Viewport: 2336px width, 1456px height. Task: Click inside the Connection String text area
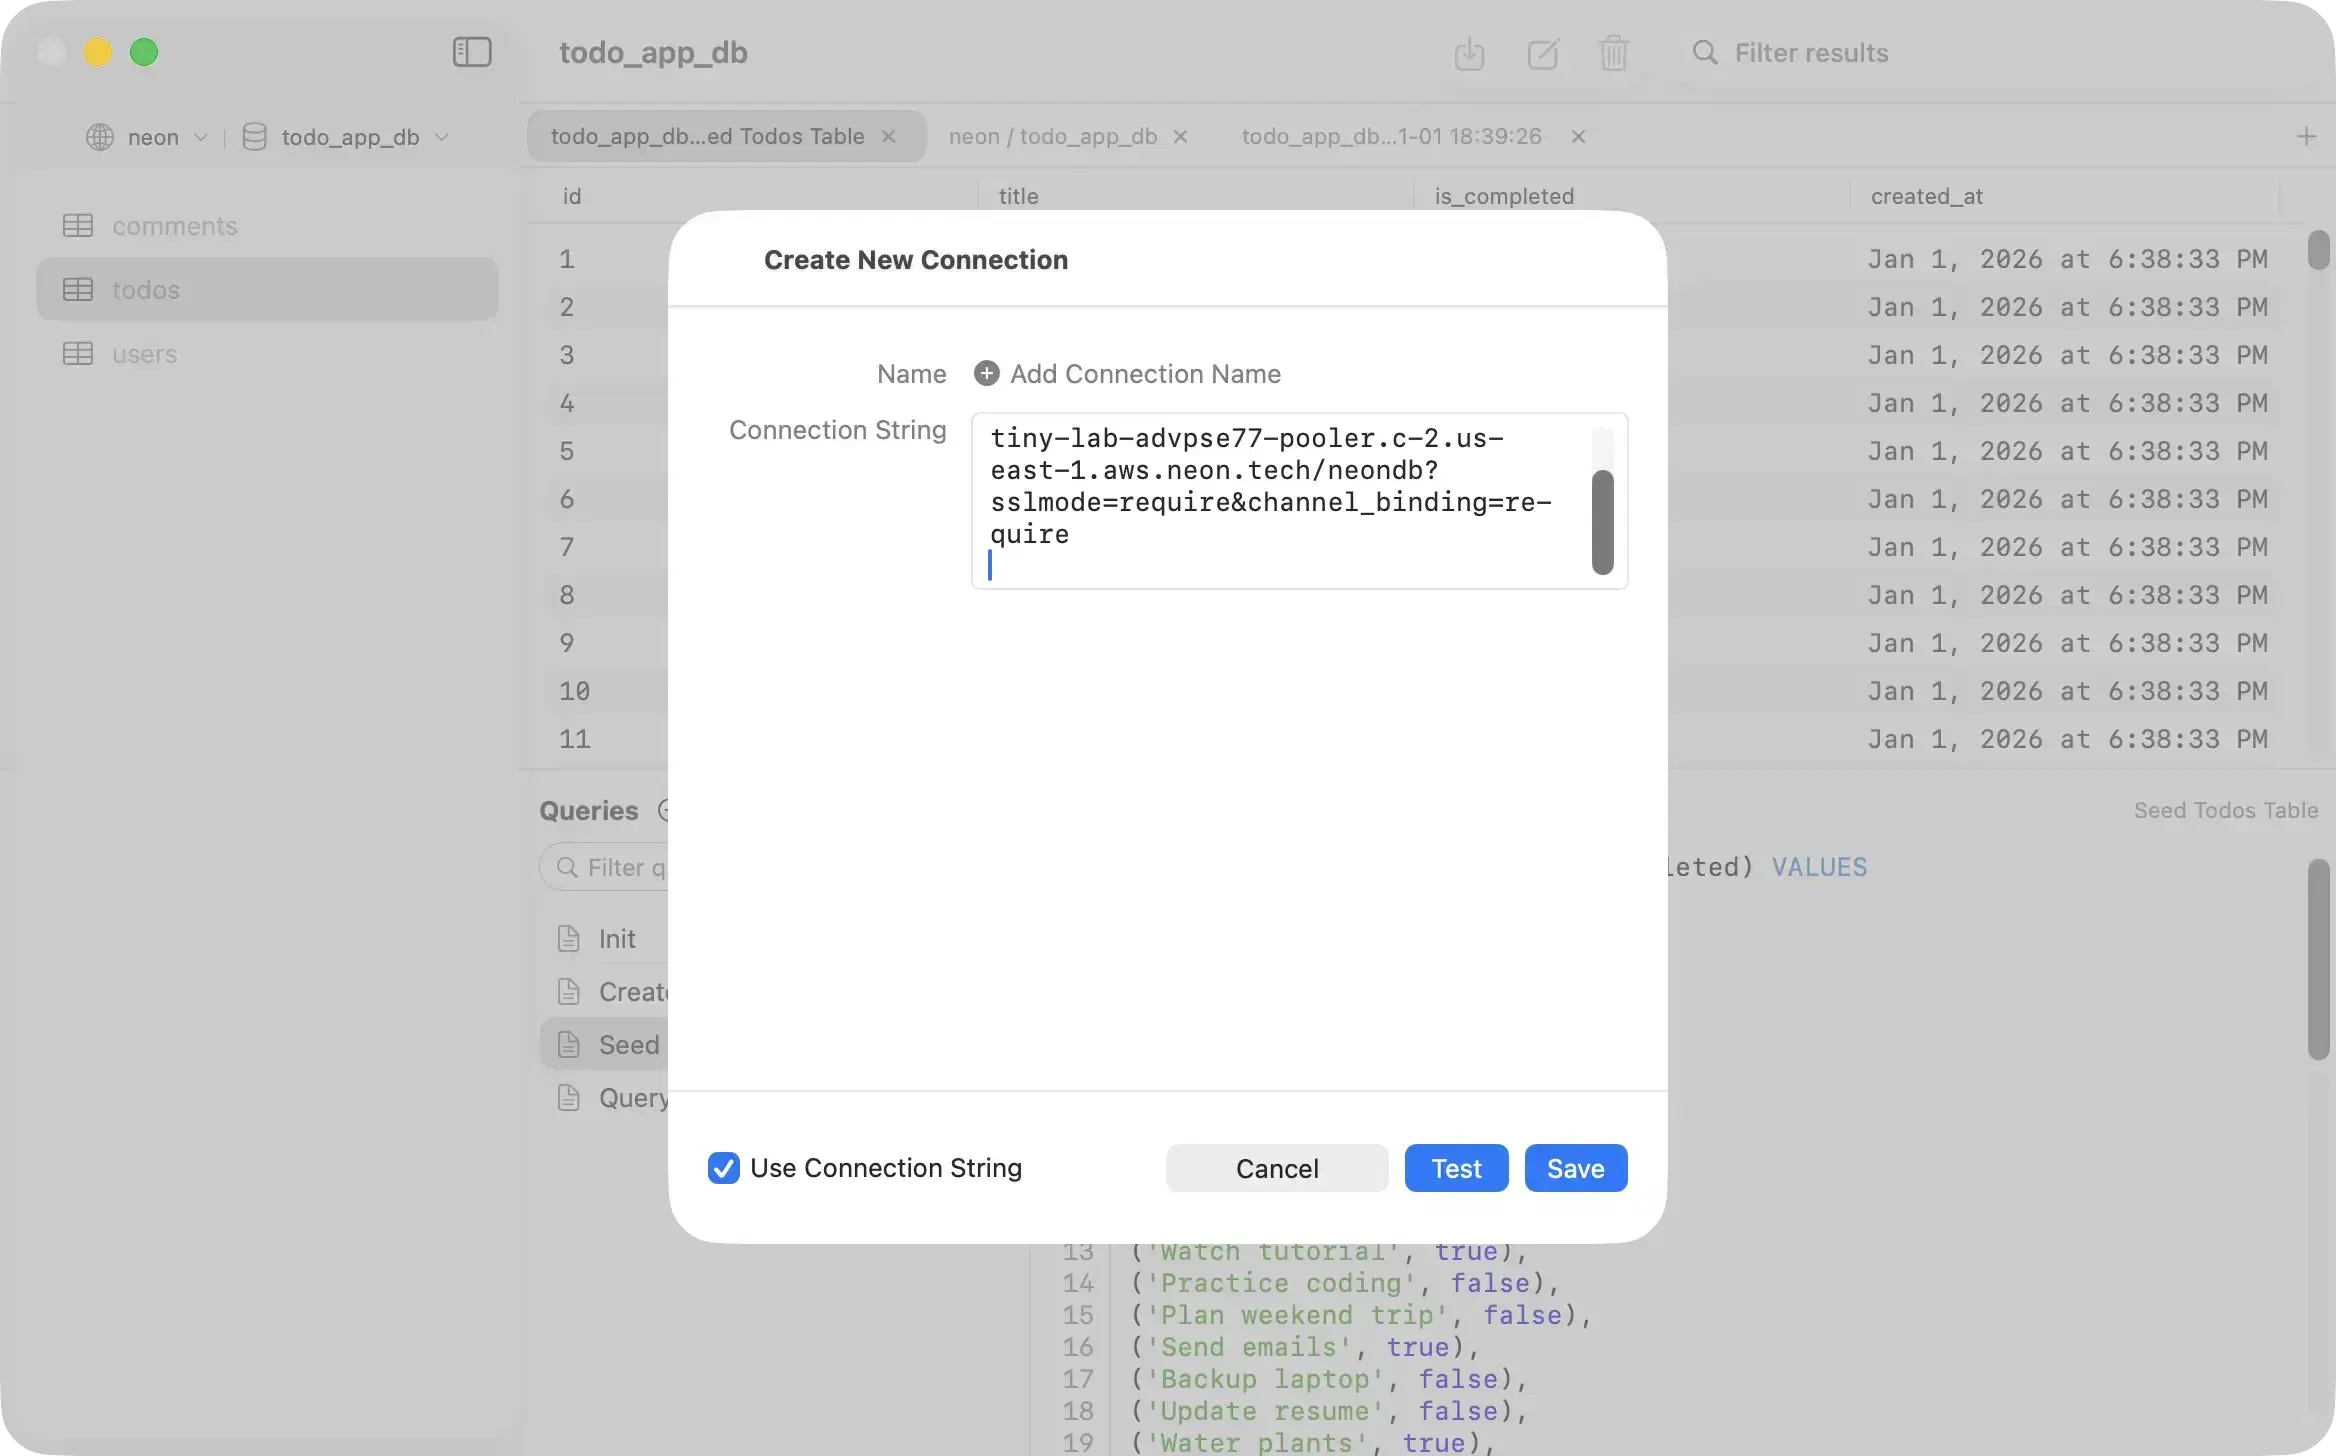point(1299,501)
